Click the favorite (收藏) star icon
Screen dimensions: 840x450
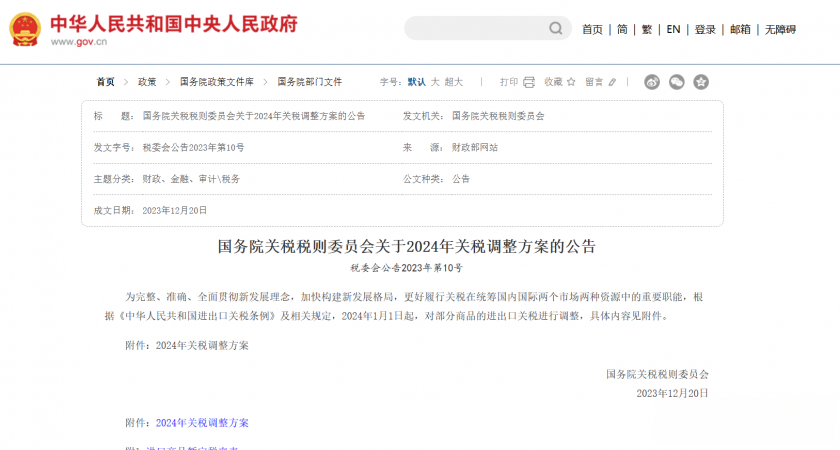tap(572, 82)
